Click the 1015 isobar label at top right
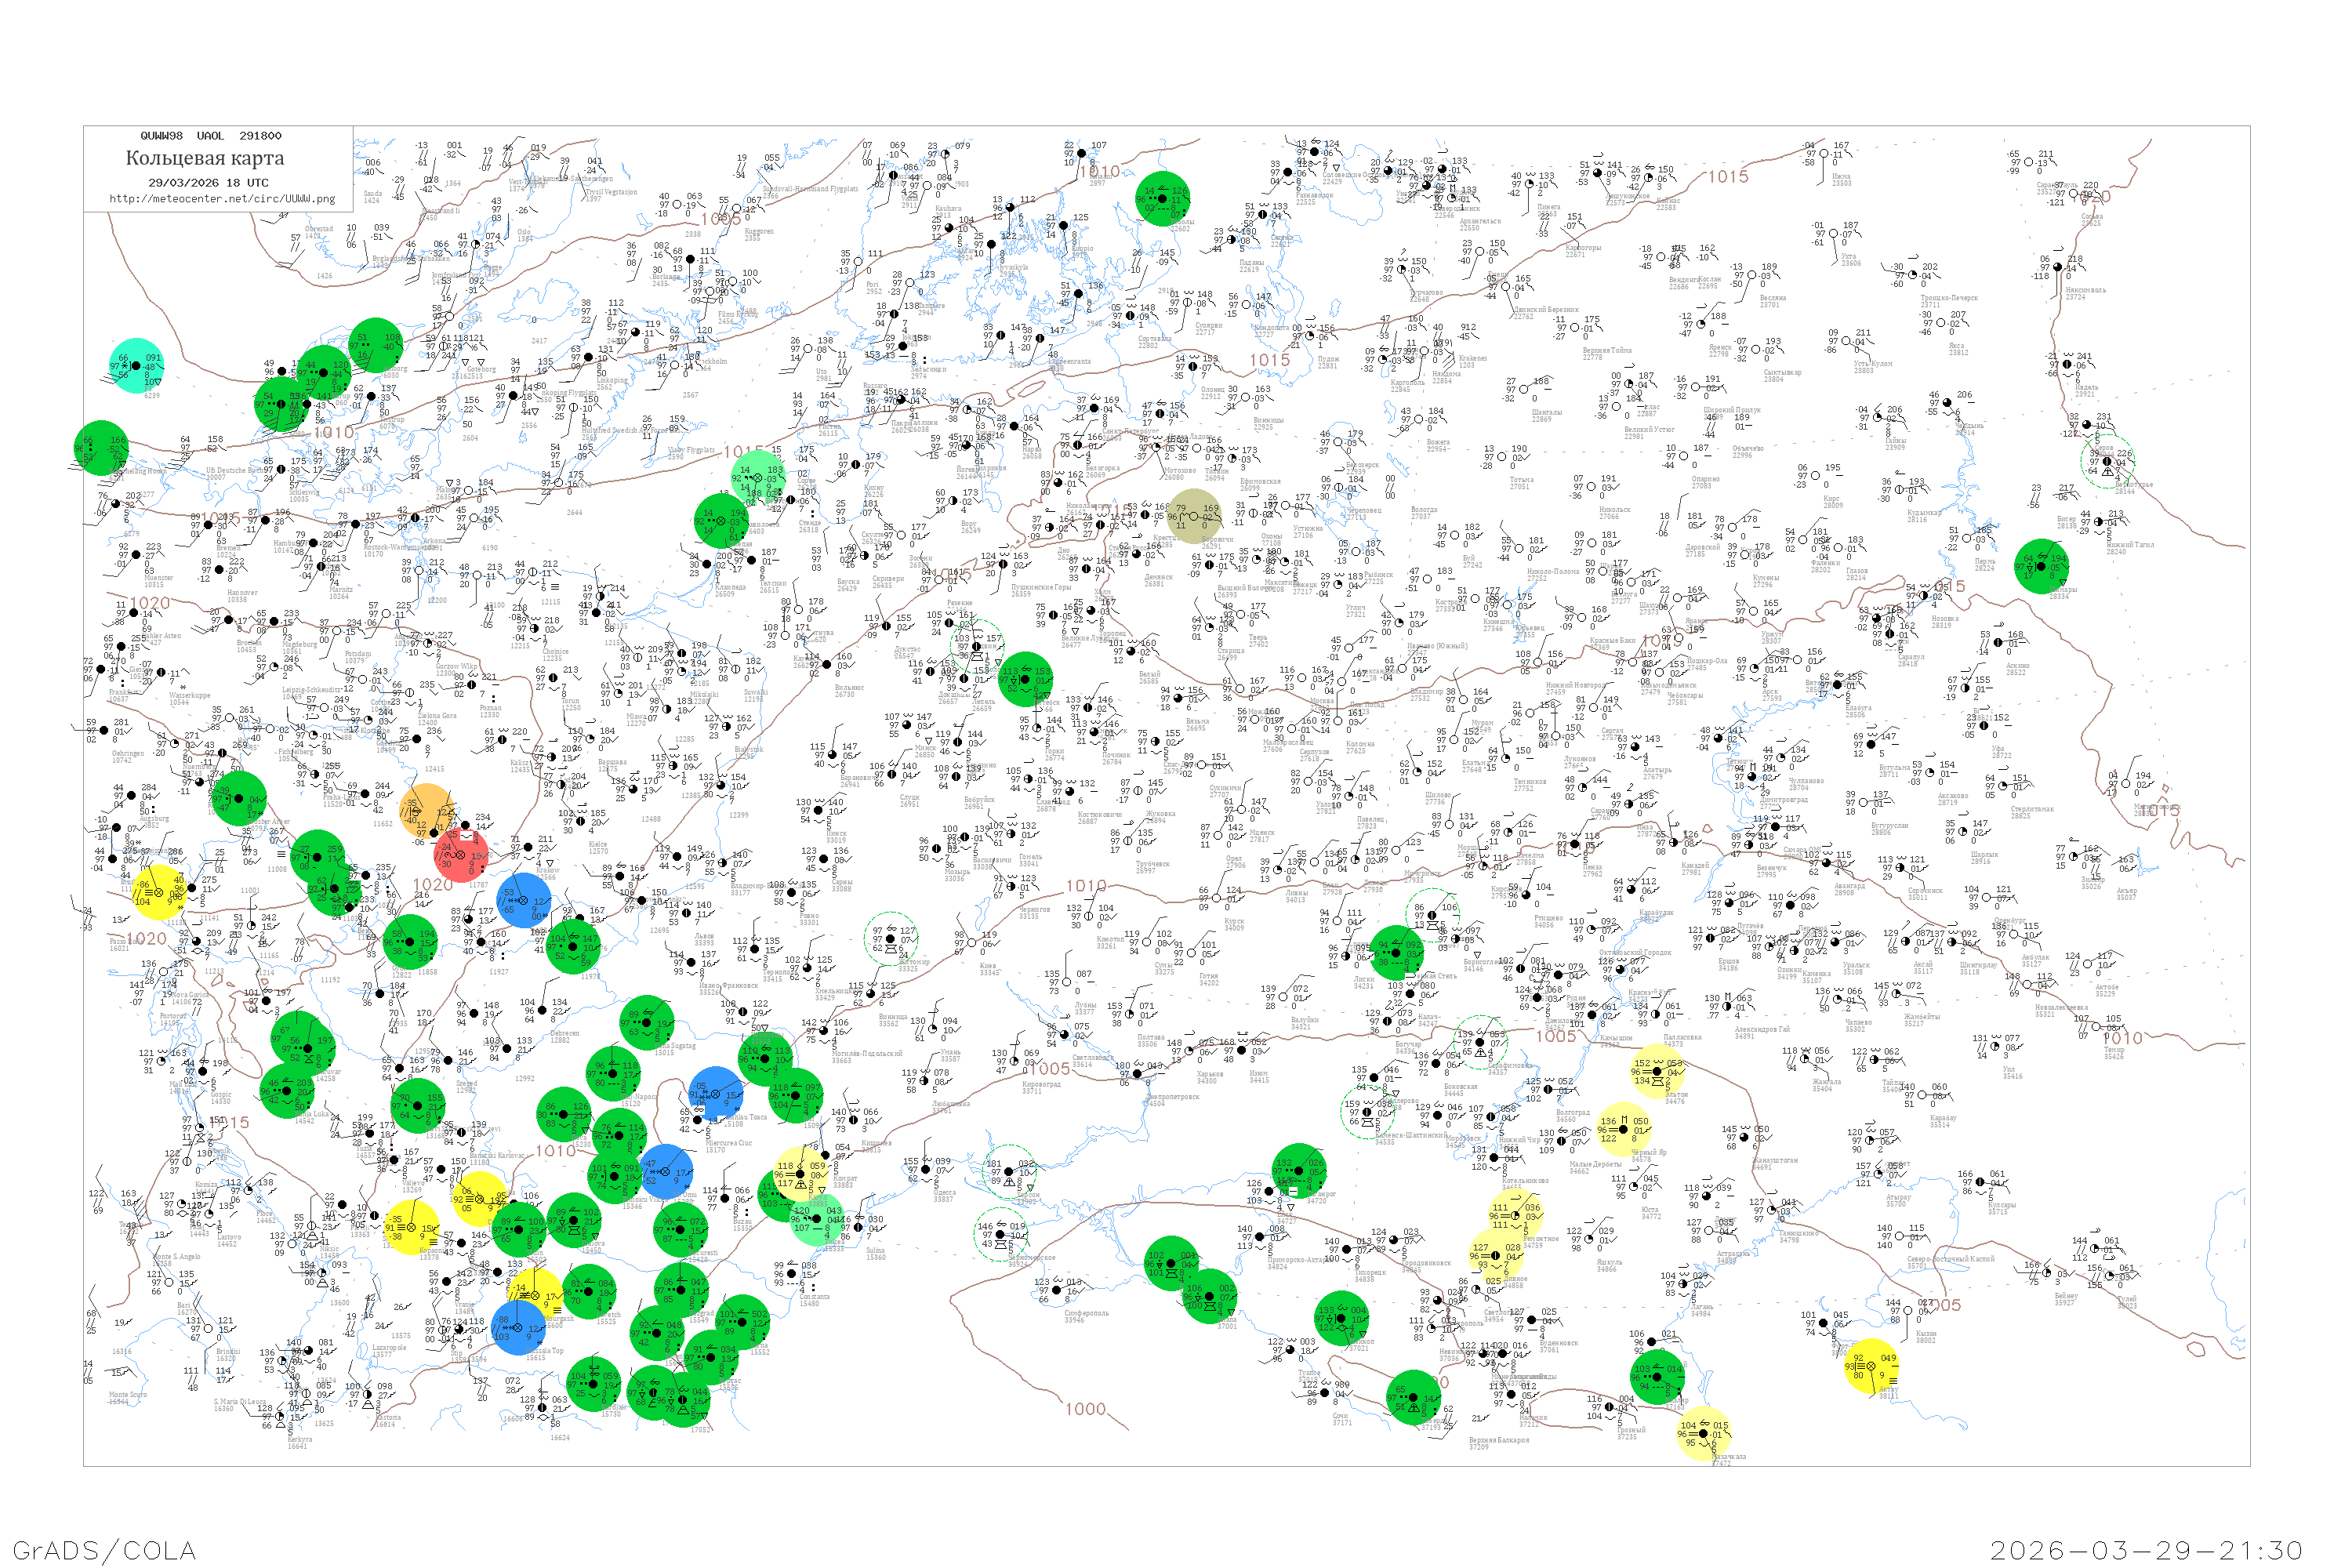This screenshot has width=2352, height=1568. point(1728,177)
